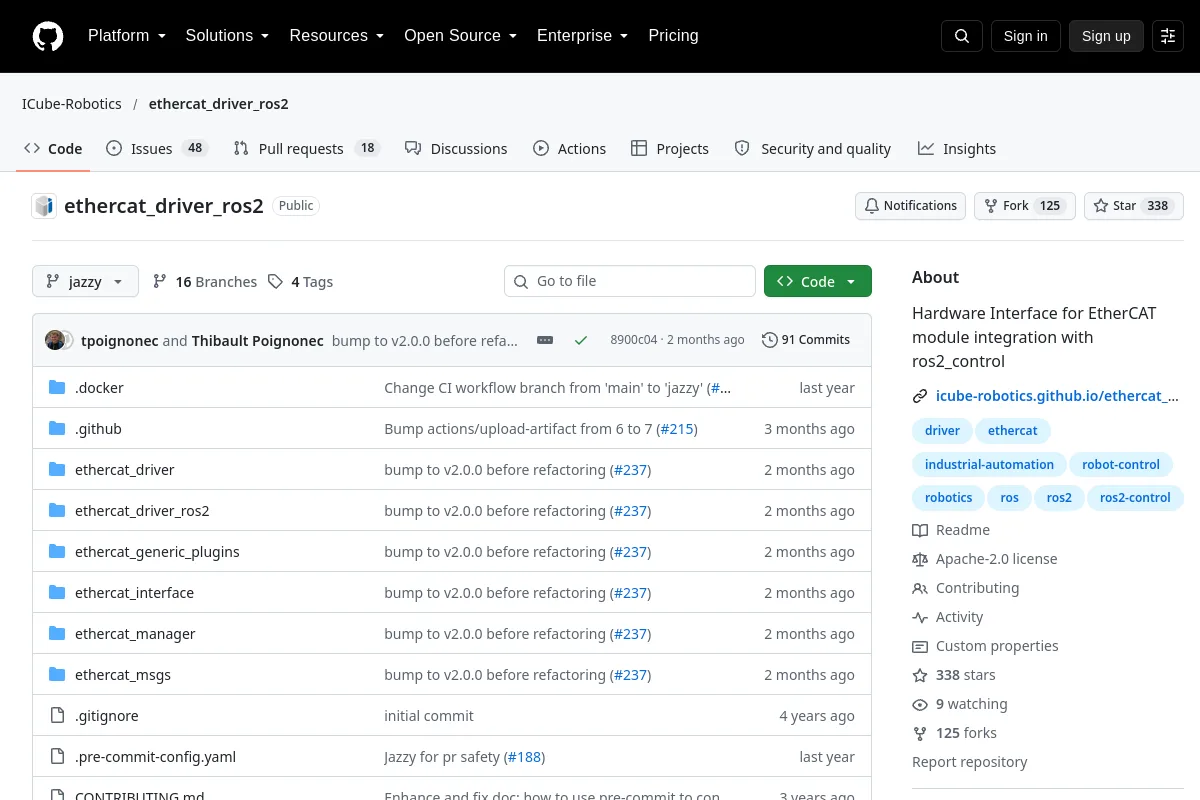Image resolution: width=1200 pixels, height=800 pixels.
Task: Click the Activity pulse icon
Action: point(920,617)
